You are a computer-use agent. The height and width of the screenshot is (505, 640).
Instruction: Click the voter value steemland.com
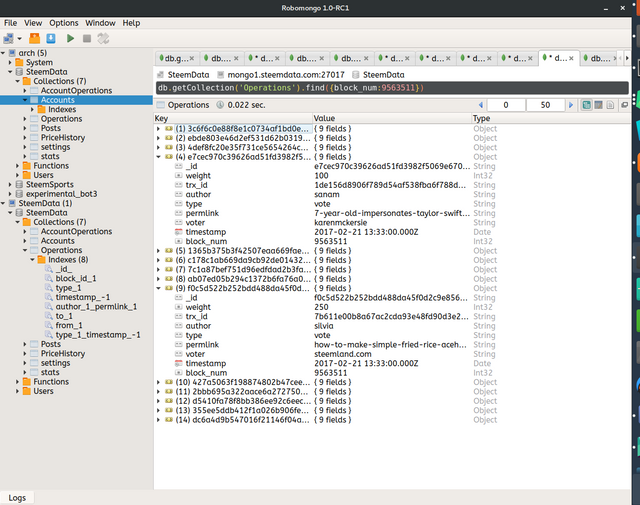click(x=343, y=354)
